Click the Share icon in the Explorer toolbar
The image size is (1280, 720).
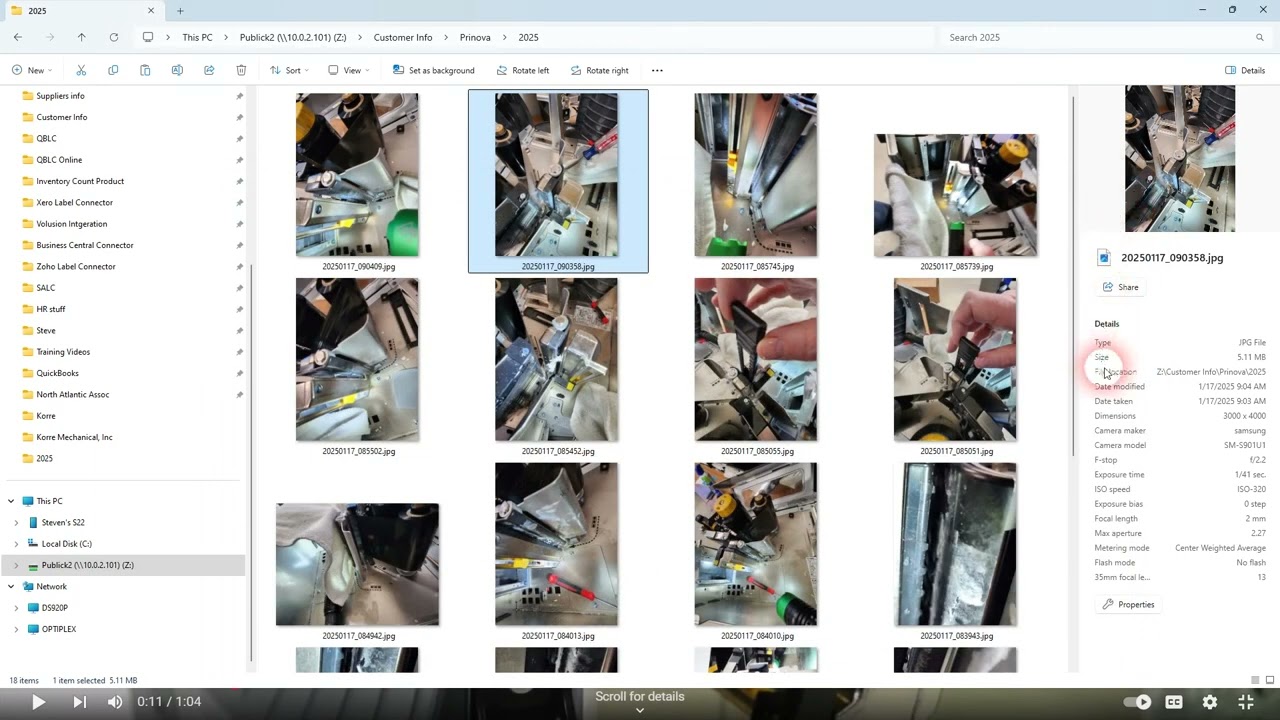tap(209, 70)
